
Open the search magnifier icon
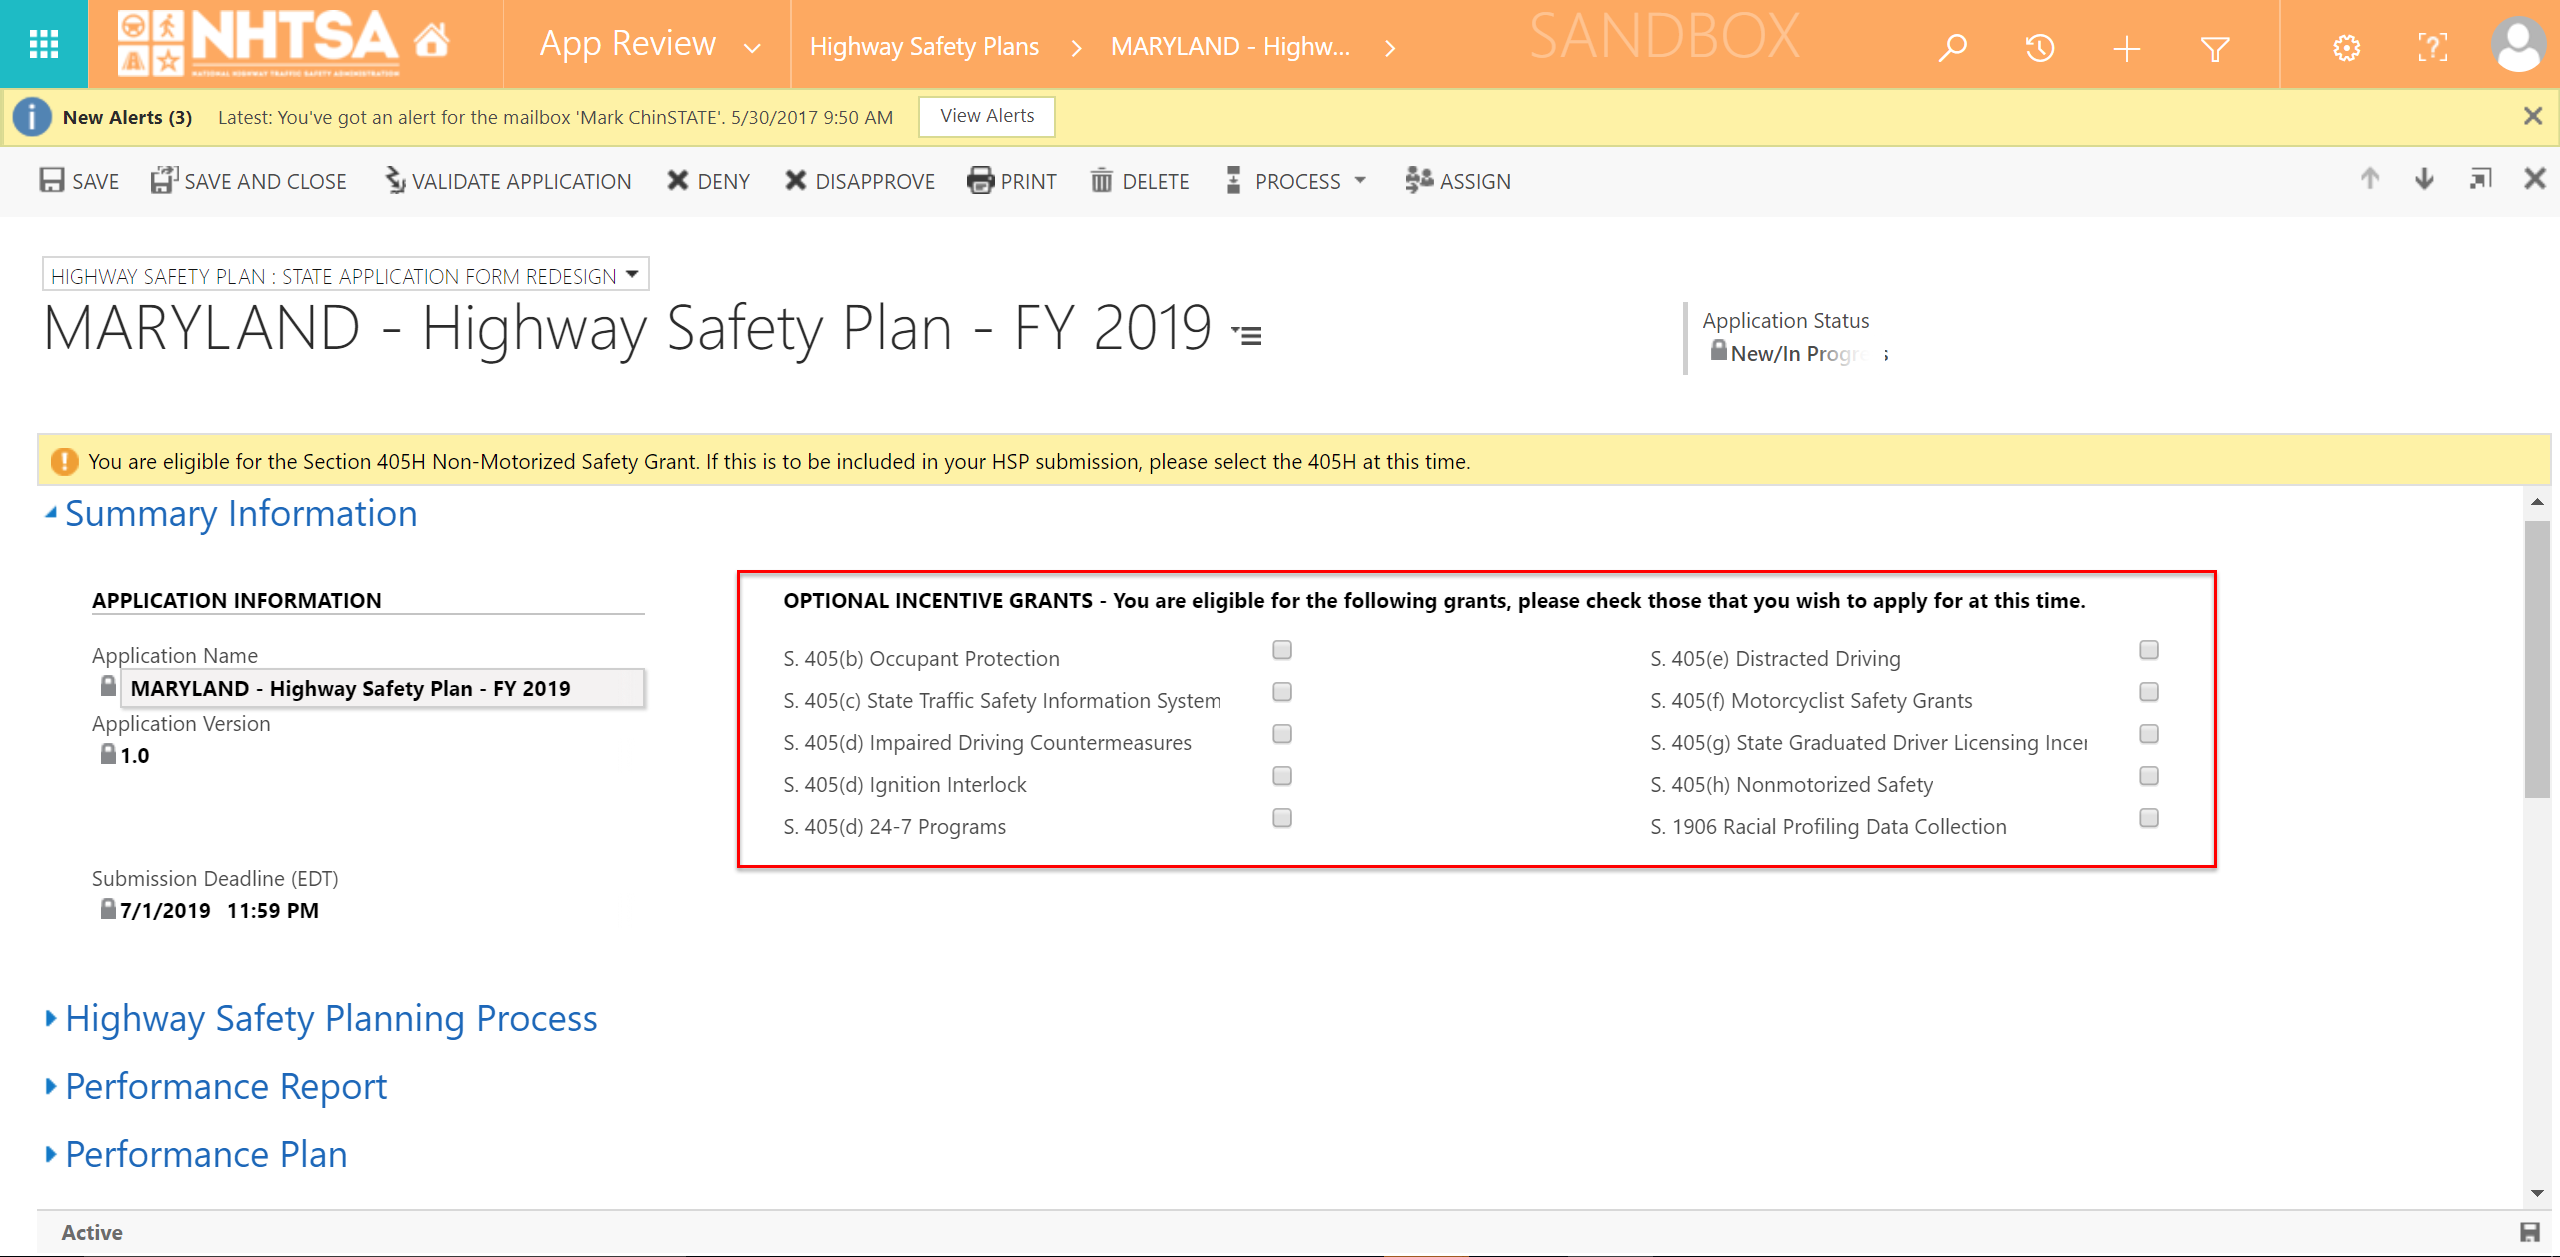tap(1952, 47)
